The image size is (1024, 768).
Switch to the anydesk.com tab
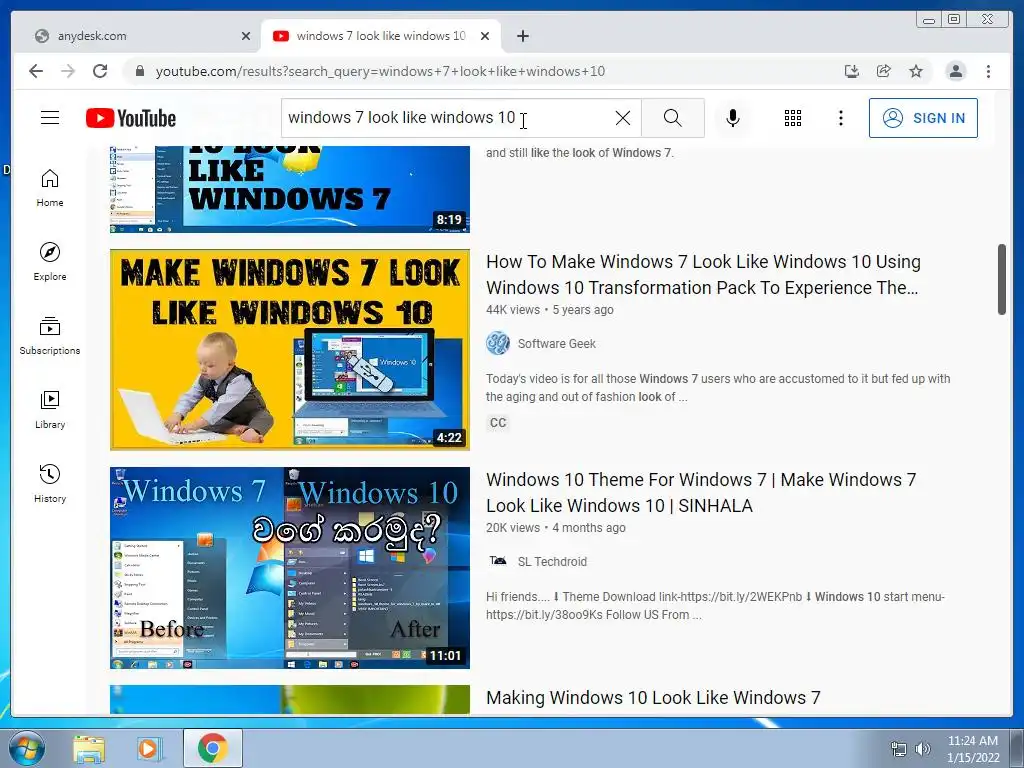tap(137, 36)
